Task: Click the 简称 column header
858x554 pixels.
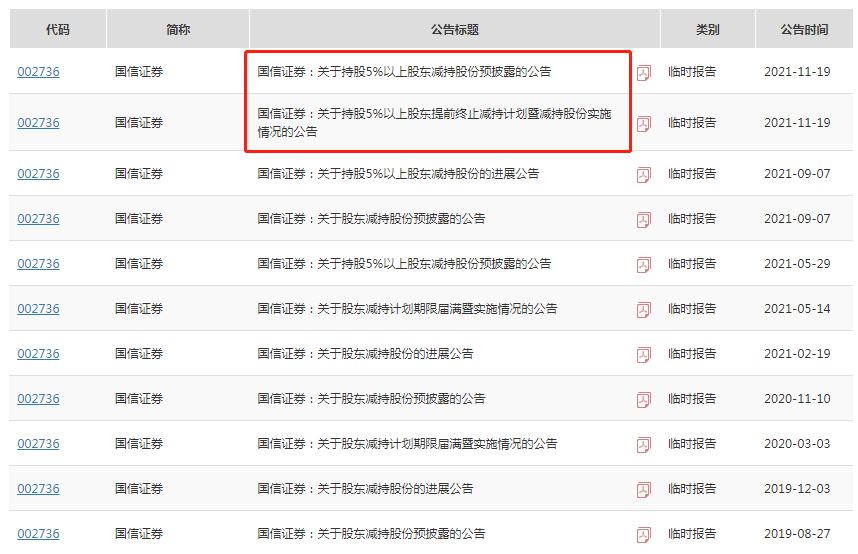Action: [178, 29]
